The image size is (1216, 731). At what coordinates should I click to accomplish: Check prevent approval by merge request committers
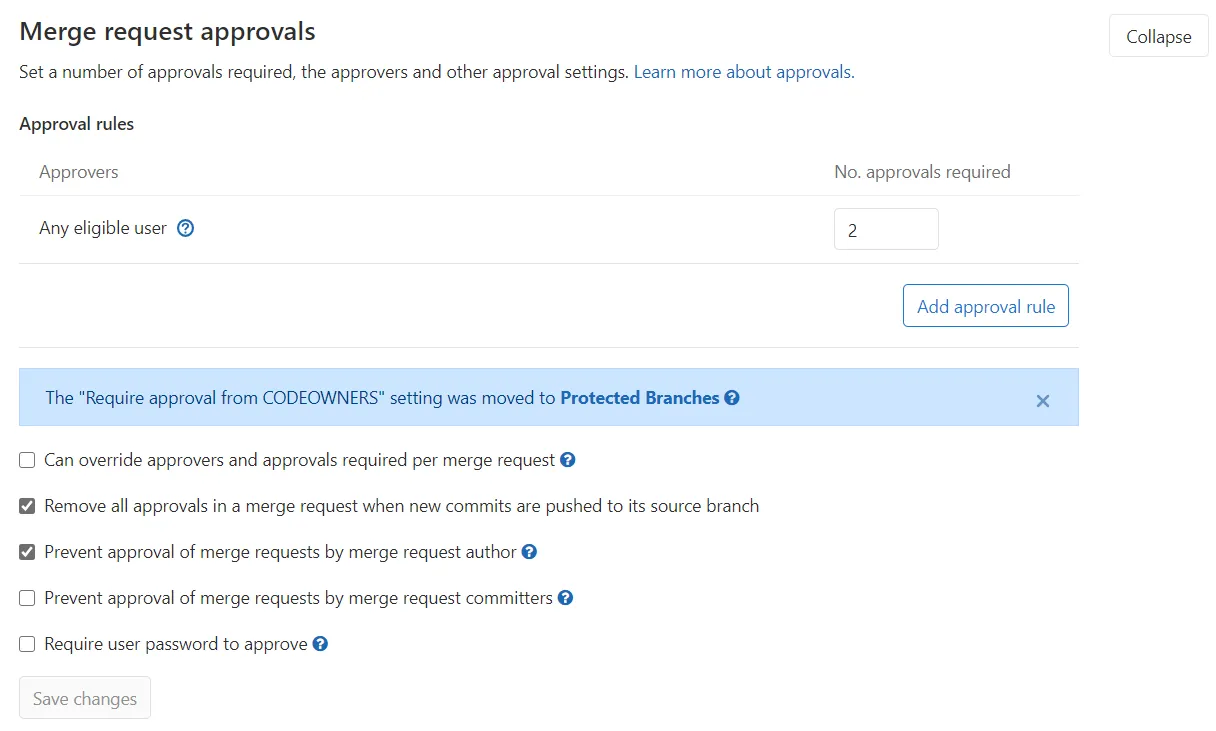coord(27,597)
